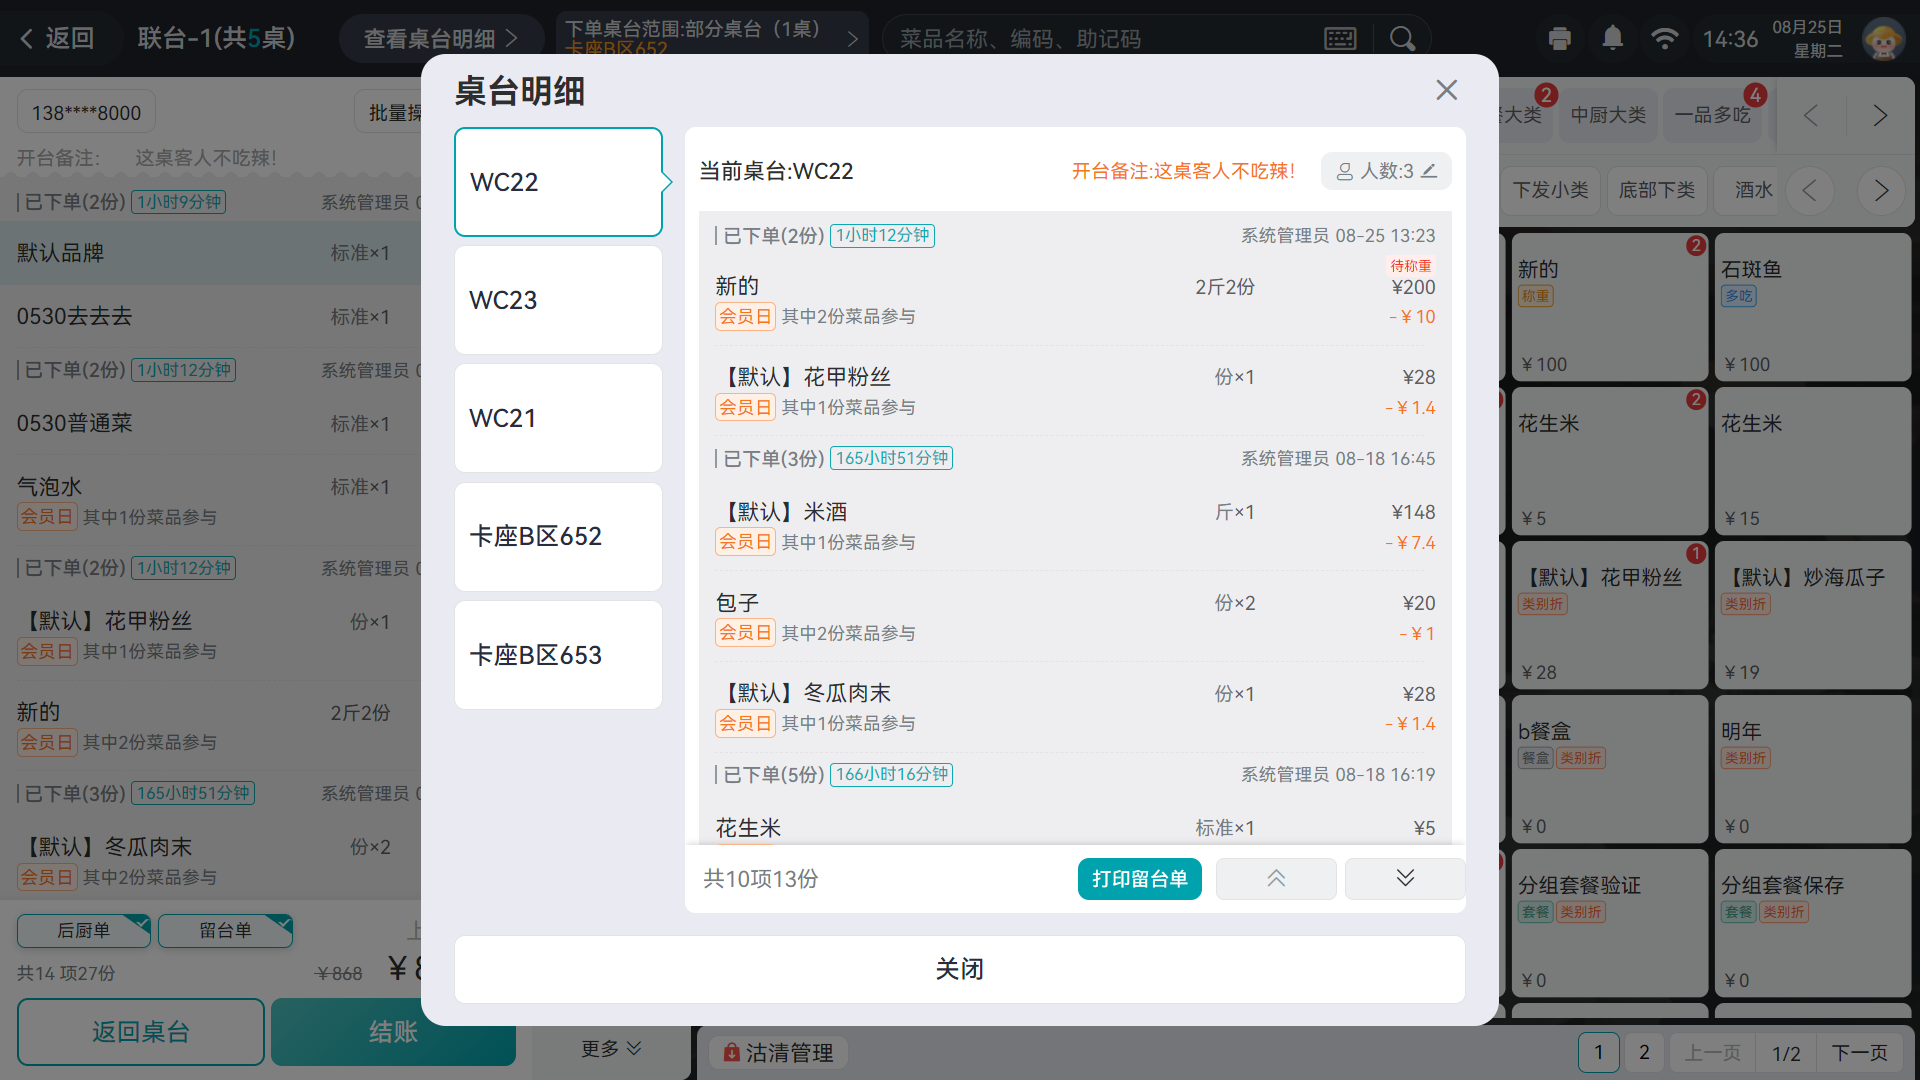Click the dish search input field
1920x1080 pixels.
pos(1100,39)
